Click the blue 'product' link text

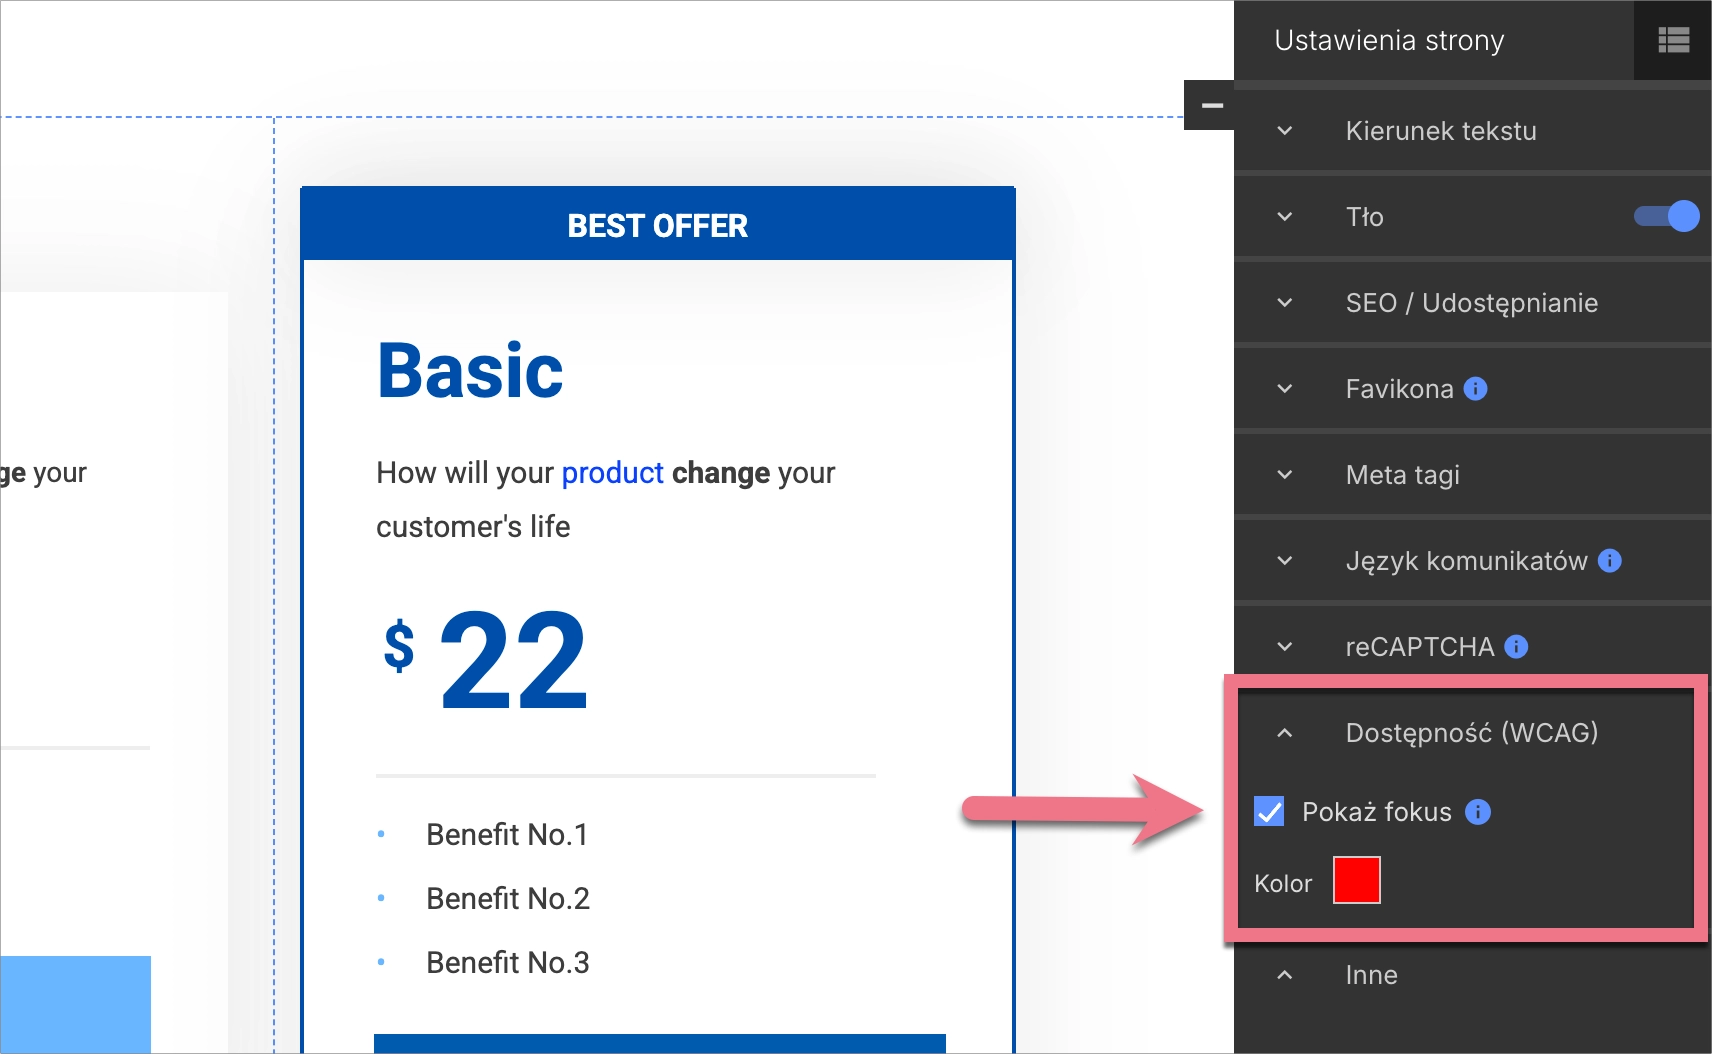(x=612, y=473)
